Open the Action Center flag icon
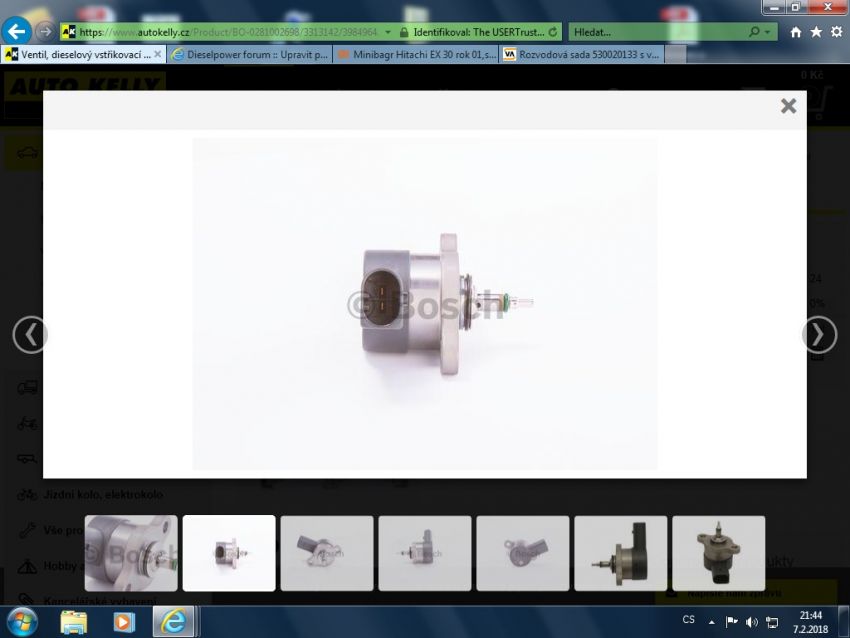 pyautogui.click(x=731, y=622)
